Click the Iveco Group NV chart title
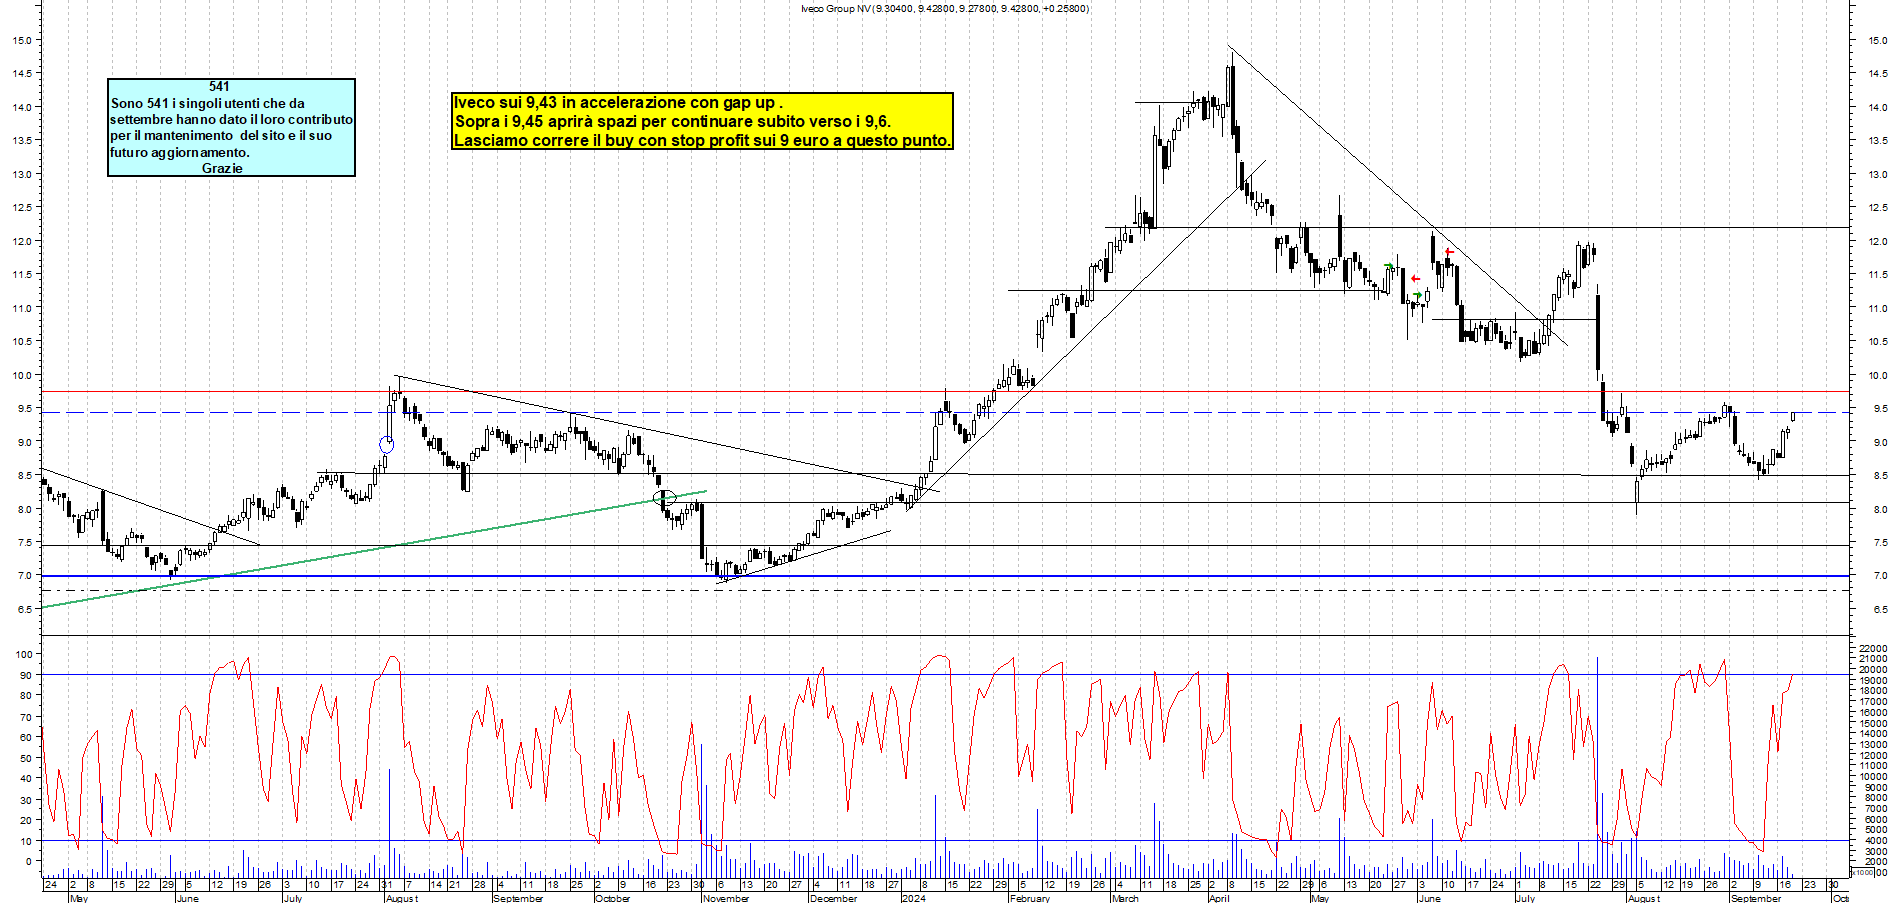The width and height of the screenshot is (1890, 903). point(945,9)
